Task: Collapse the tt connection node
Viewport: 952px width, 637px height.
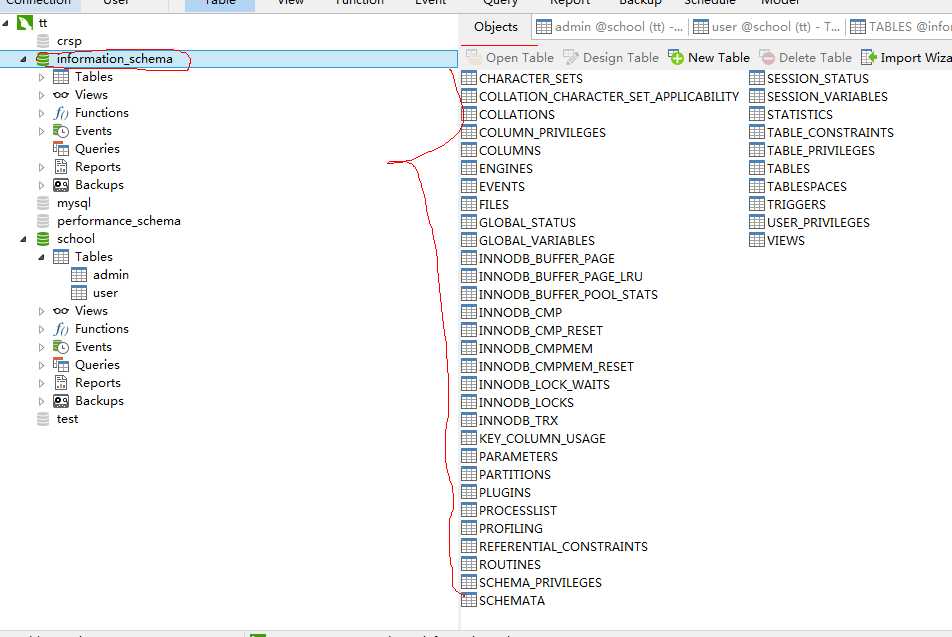Action: (x=5, y=23)
